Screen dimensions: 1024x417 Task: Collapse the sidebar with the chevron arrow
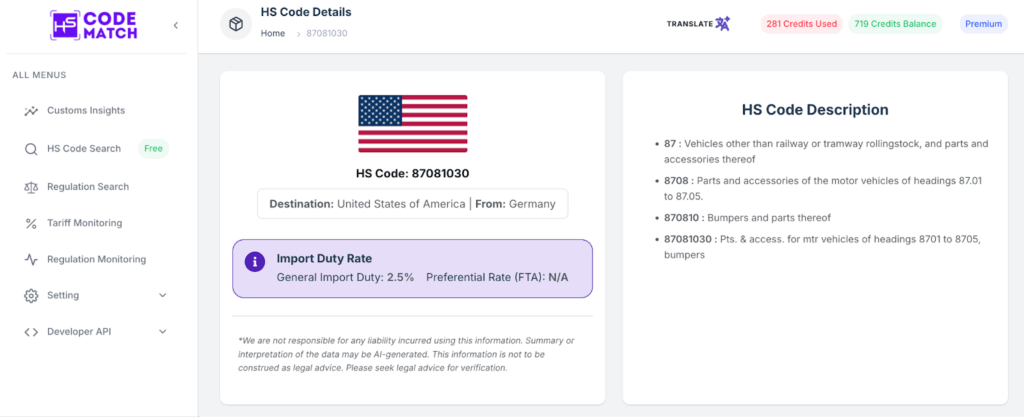[176, 25]
